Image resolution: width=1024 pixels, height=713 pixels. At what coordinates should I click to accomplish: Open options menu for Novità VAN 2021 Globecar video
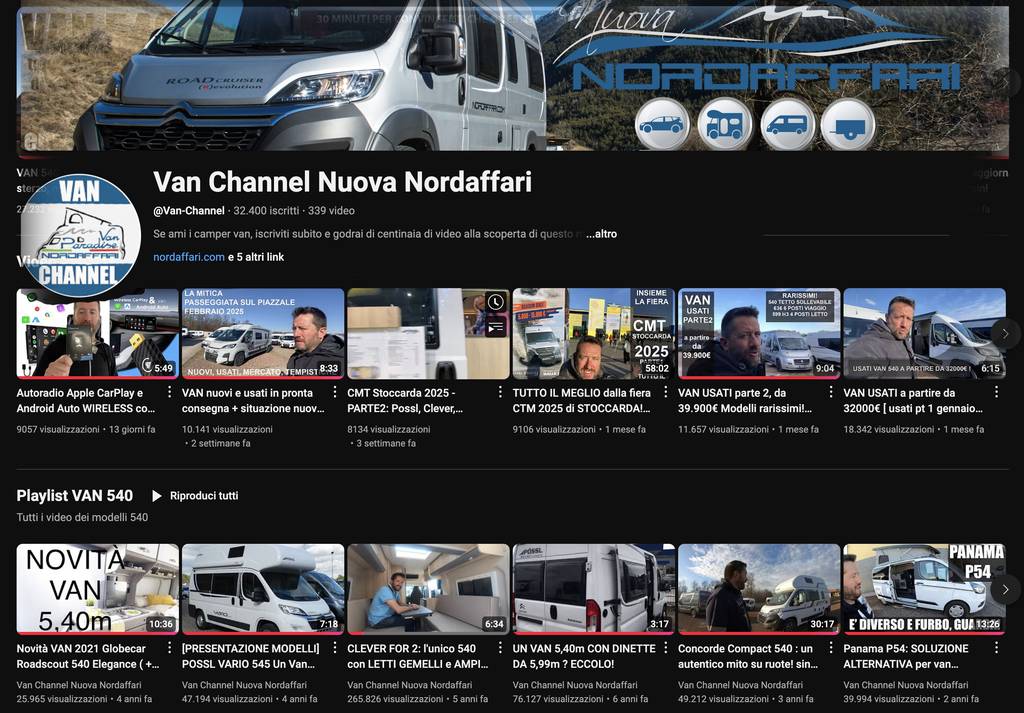tap(170, 648)
